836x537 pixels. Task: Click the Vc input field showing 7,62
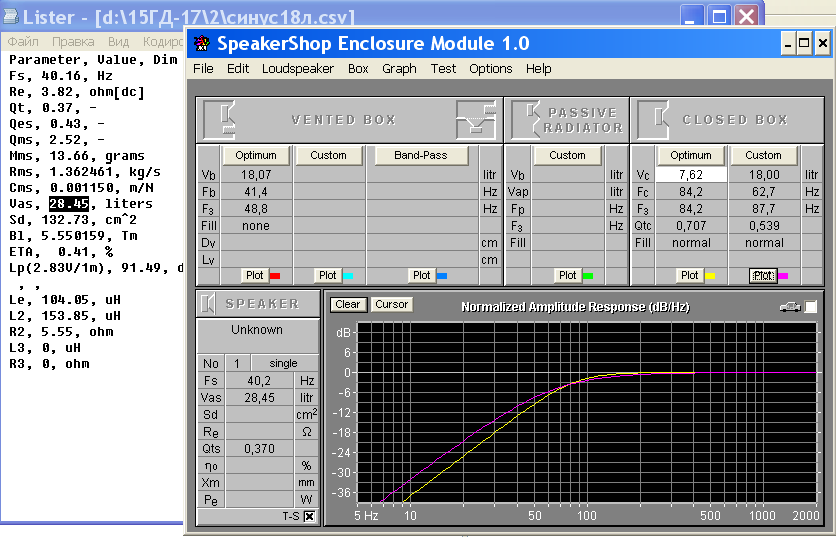691,174
